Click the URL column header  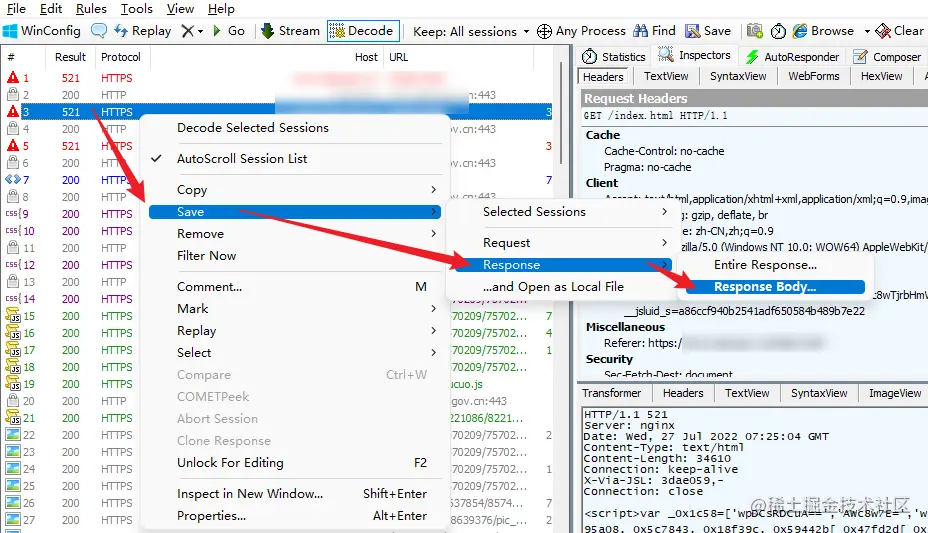398,57
